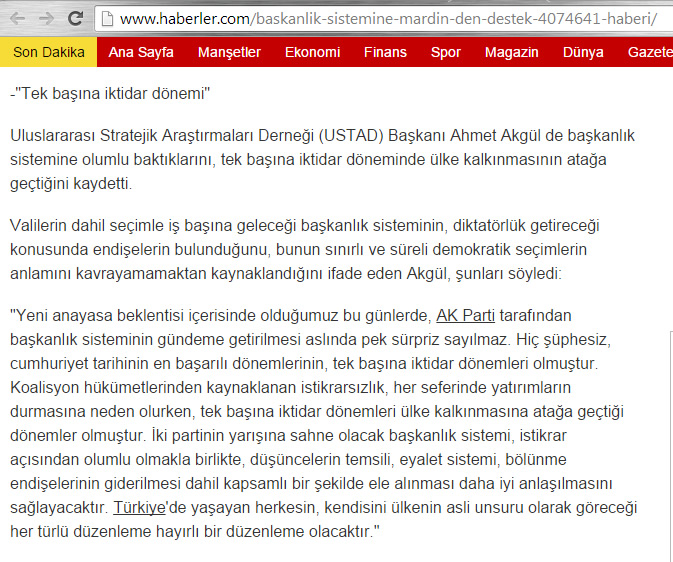Go back with the browser back arrow
This screenshot has width=673, height=562.
[17, 18]
